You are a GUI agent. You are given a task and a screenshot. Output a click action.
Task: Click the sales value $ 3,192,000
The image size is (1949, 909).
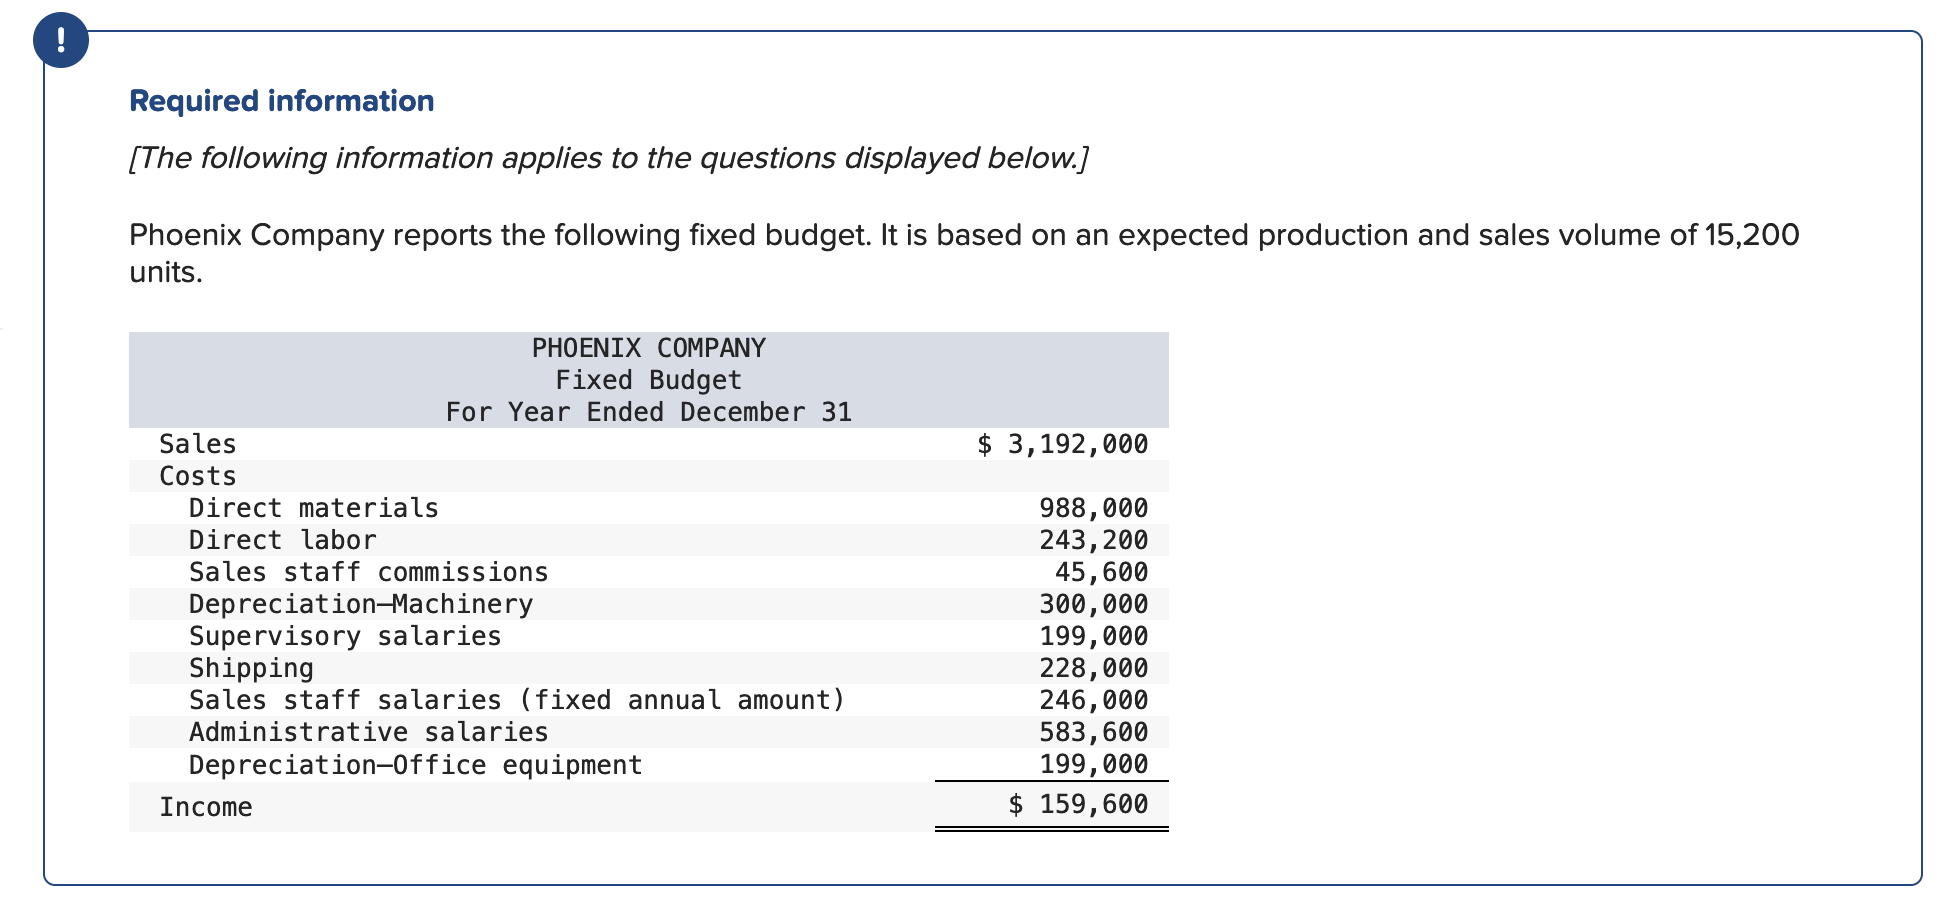pyautogui.click(x=1062, y=444)
